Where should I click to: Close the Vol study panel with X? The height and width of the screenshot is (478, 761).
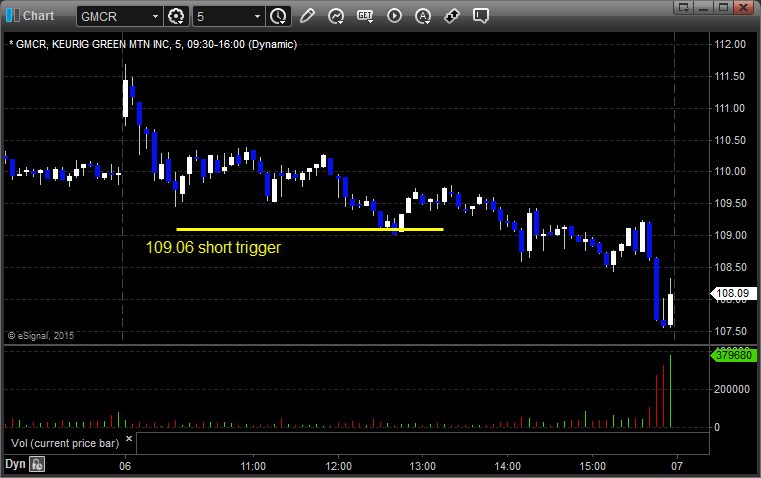(x=129, y=439)
